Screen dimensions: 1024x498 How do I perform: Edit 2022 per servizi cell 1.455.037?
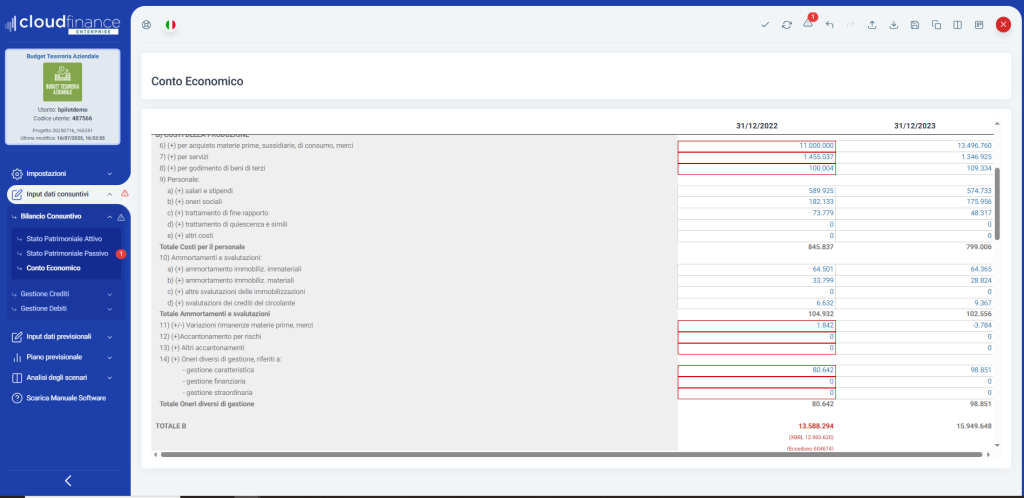click(756, 157)
